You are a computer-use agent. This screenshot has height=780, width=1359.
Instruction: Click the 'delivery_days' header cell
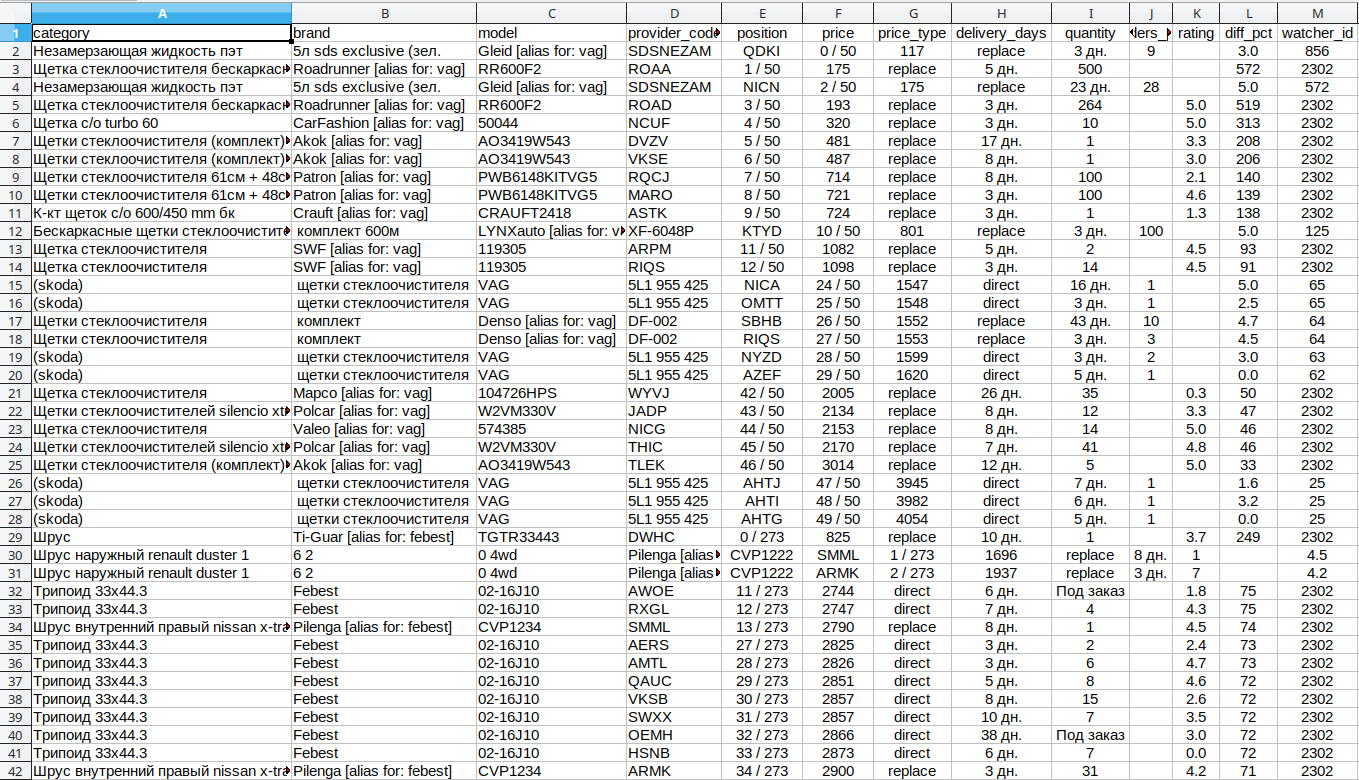(x=1001, y=33)
